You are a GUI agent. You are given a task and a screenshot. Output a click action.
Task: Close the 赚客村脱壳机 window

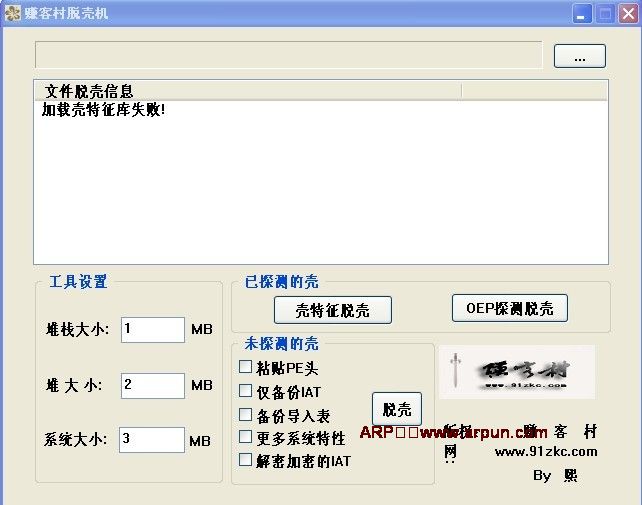point(628,14)
